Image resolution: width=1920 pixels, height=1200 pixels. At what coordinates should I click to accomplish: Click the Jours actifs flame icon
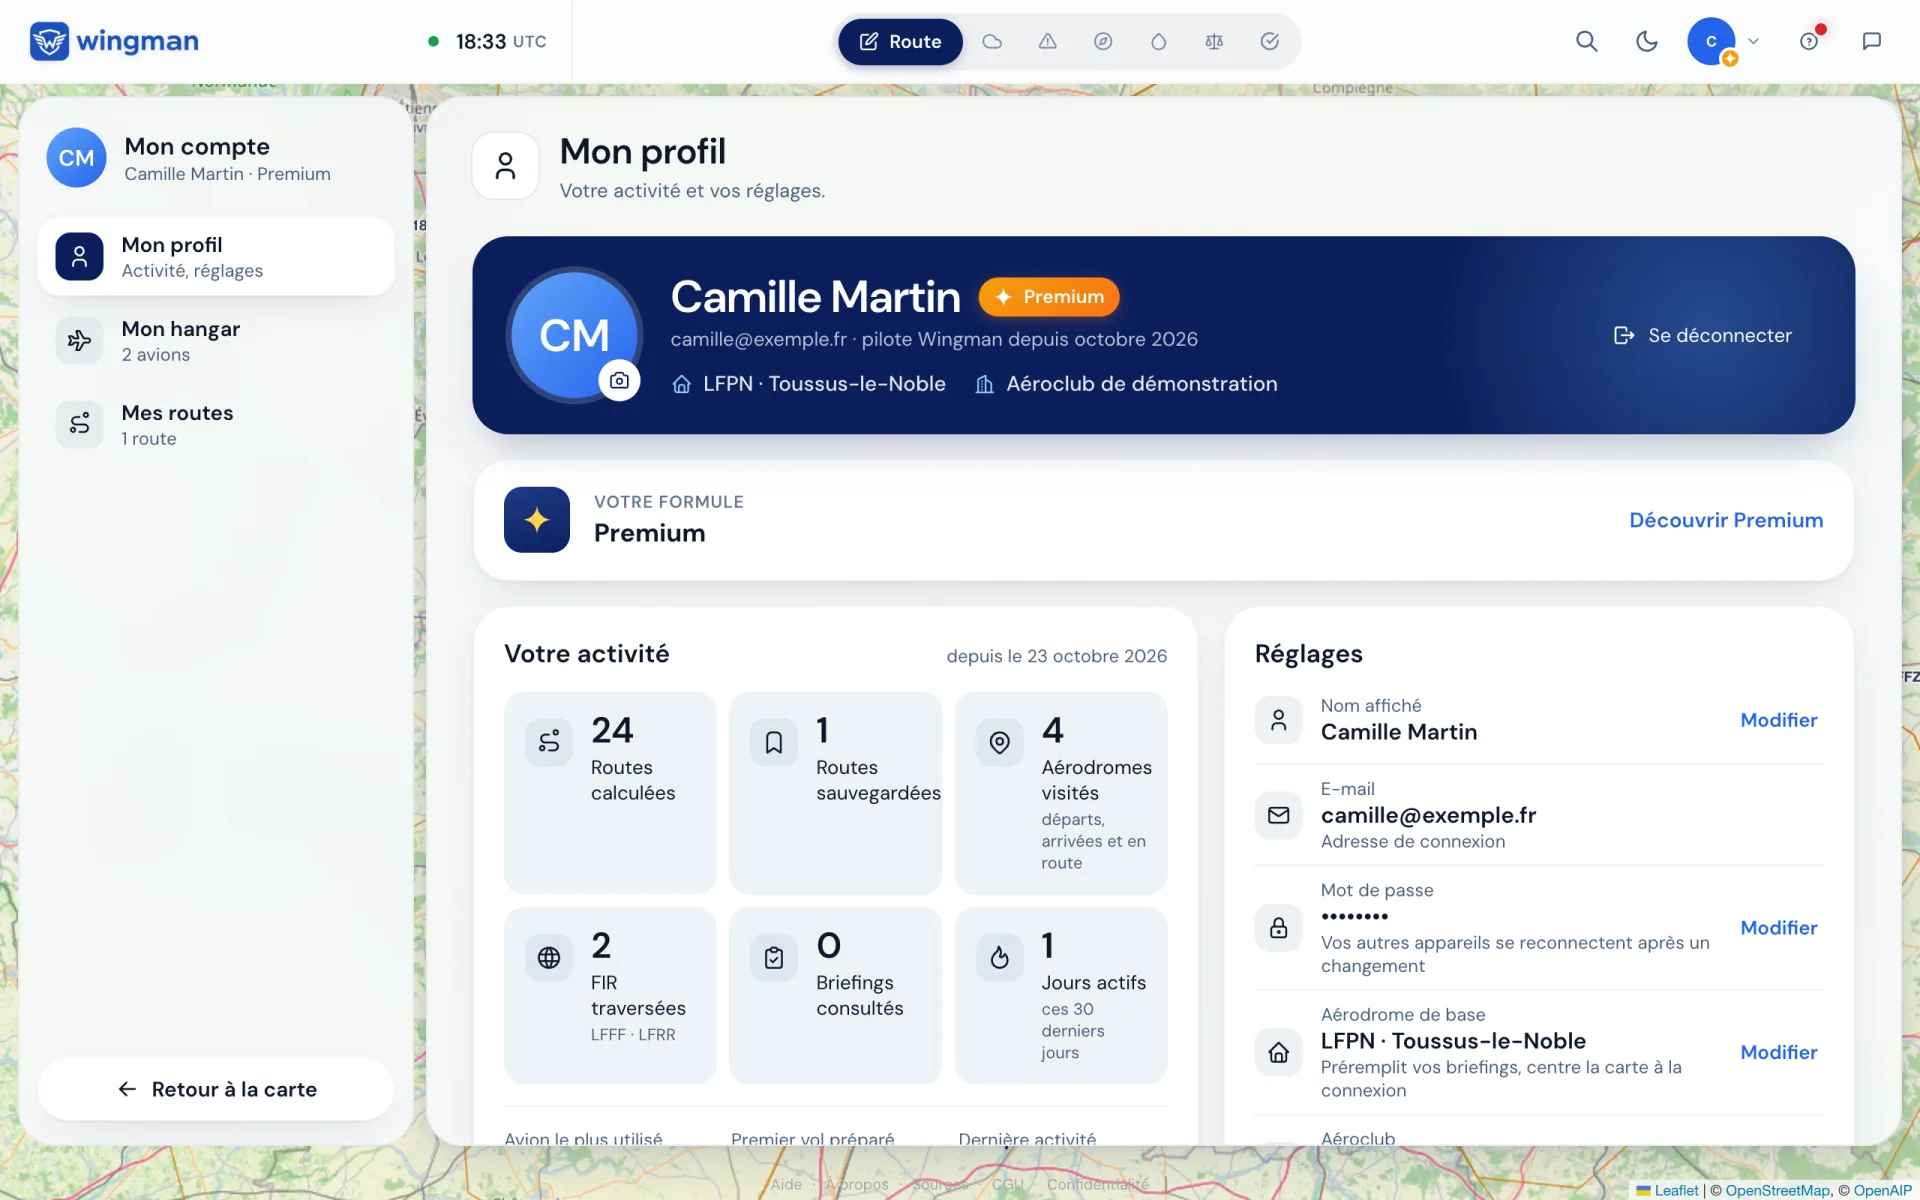999,958
